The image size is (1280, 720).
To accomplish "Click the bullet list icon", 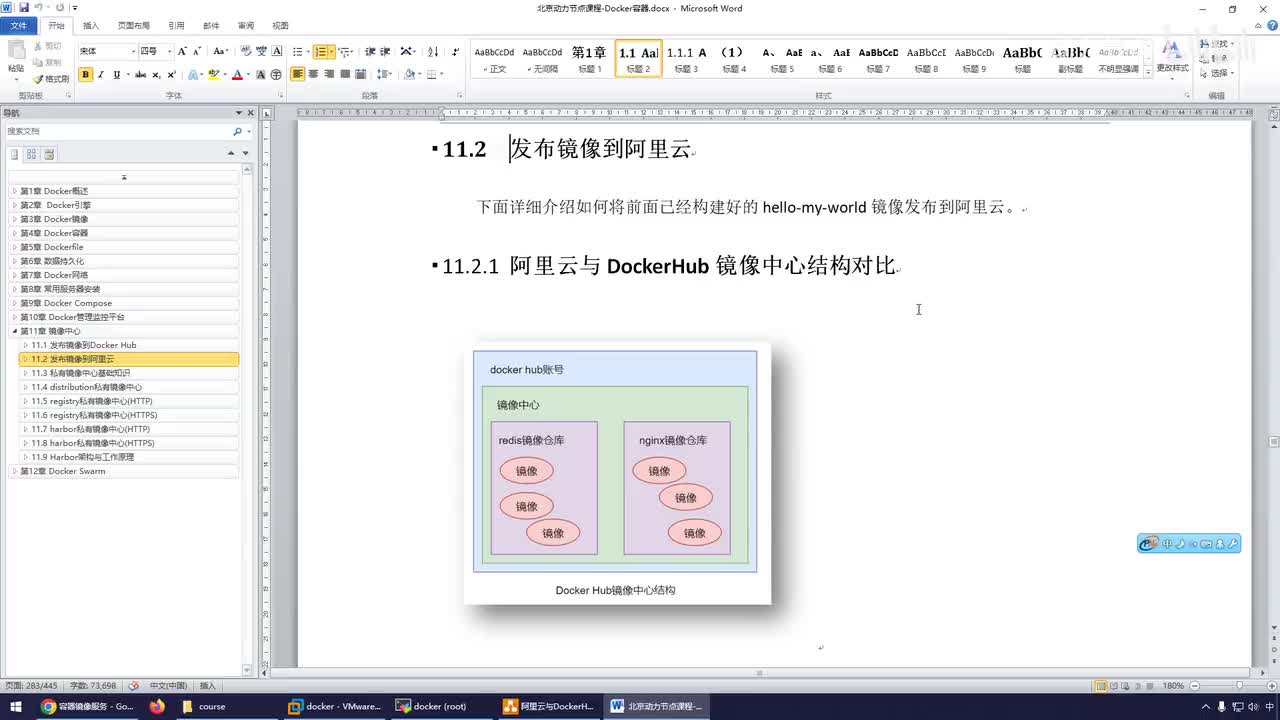I will click(x=298, y=51).
